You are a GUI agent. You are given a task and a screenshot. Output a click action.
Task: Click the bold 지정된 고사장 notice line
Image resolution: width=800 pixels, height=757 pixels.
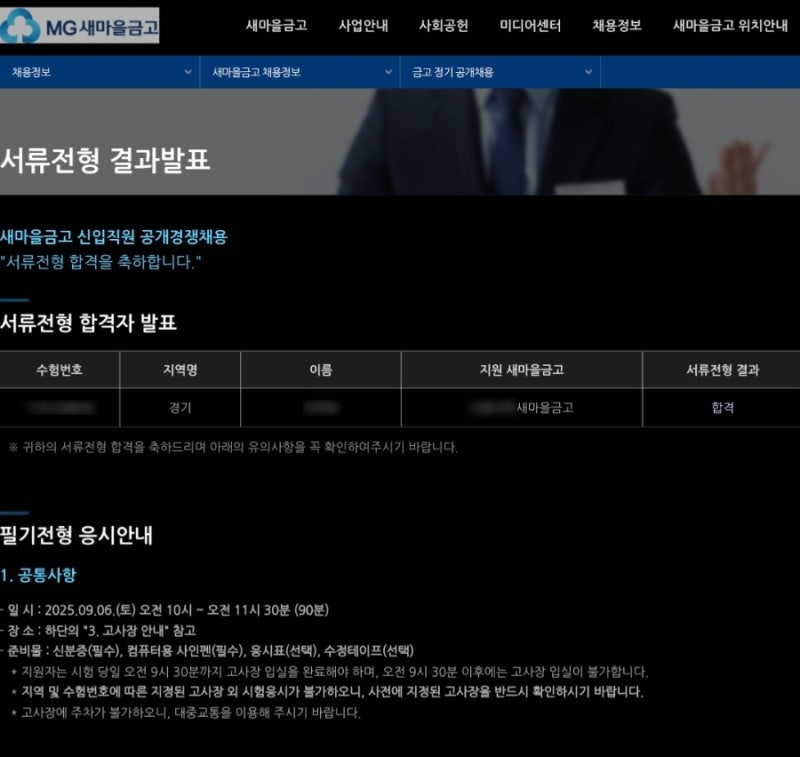(x=327, y=692)
